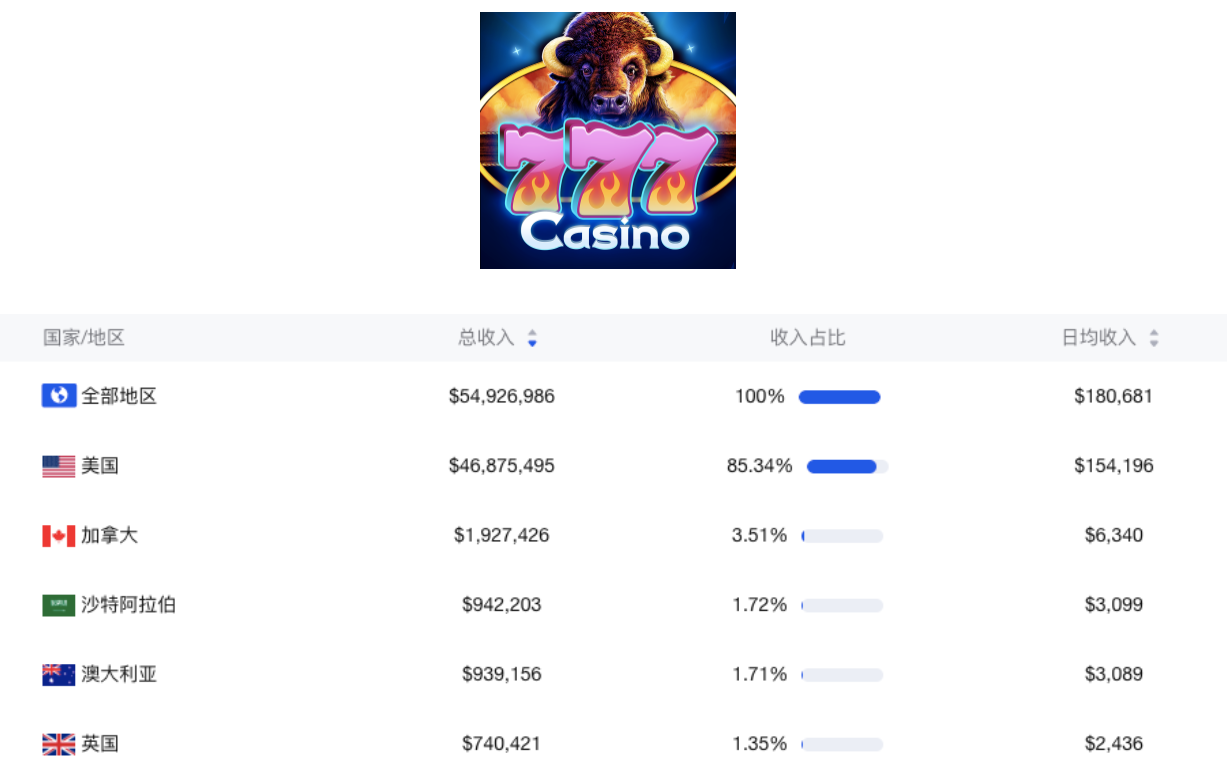
Task: Select the 加拿大 country name
Action: [x=109, y=536]
